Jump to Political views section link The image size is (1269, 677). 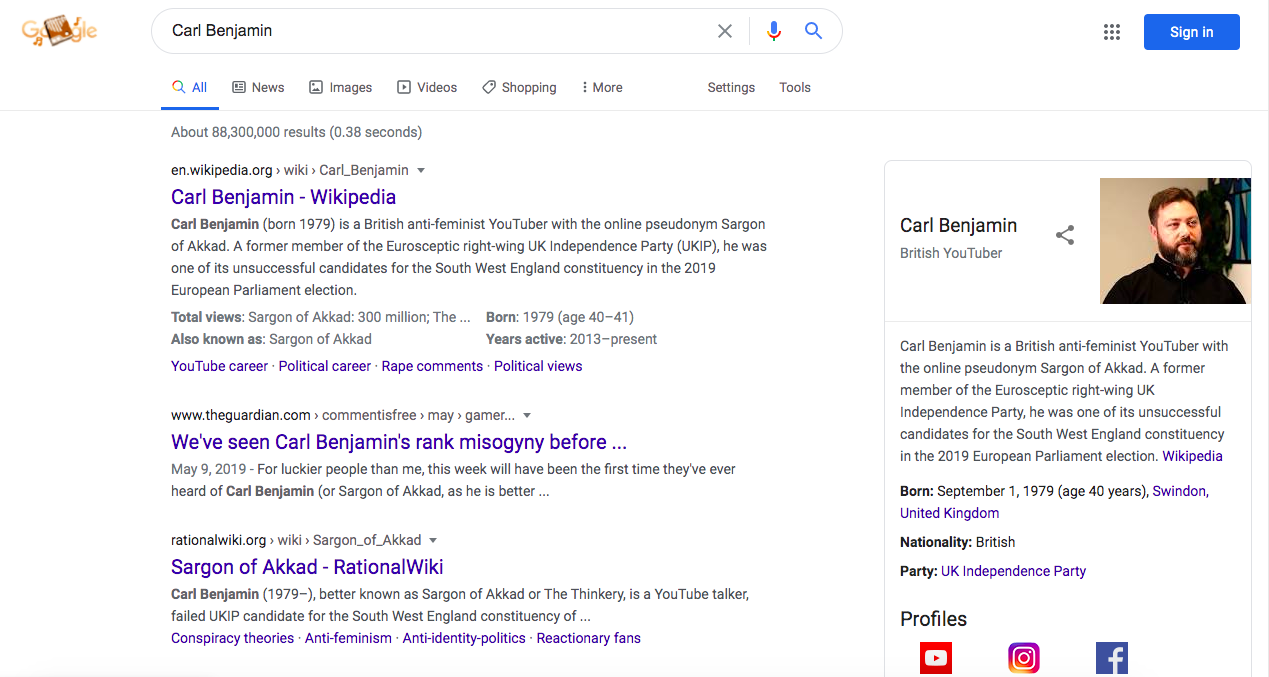(x=538, y=366)
